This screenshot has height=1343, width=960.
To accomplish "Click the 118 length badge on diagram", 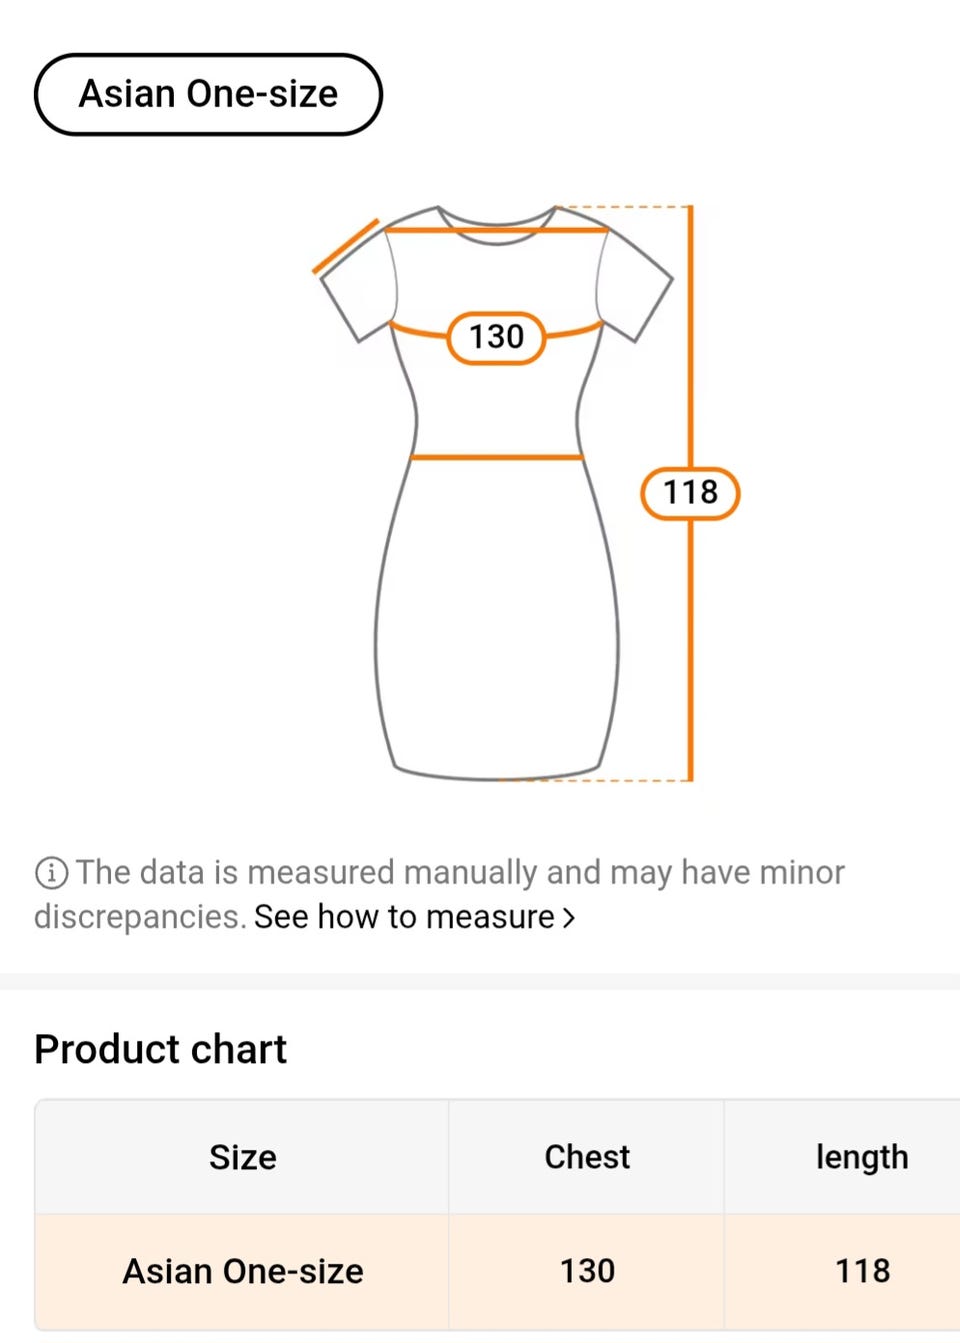I will (x=690, y=493).
